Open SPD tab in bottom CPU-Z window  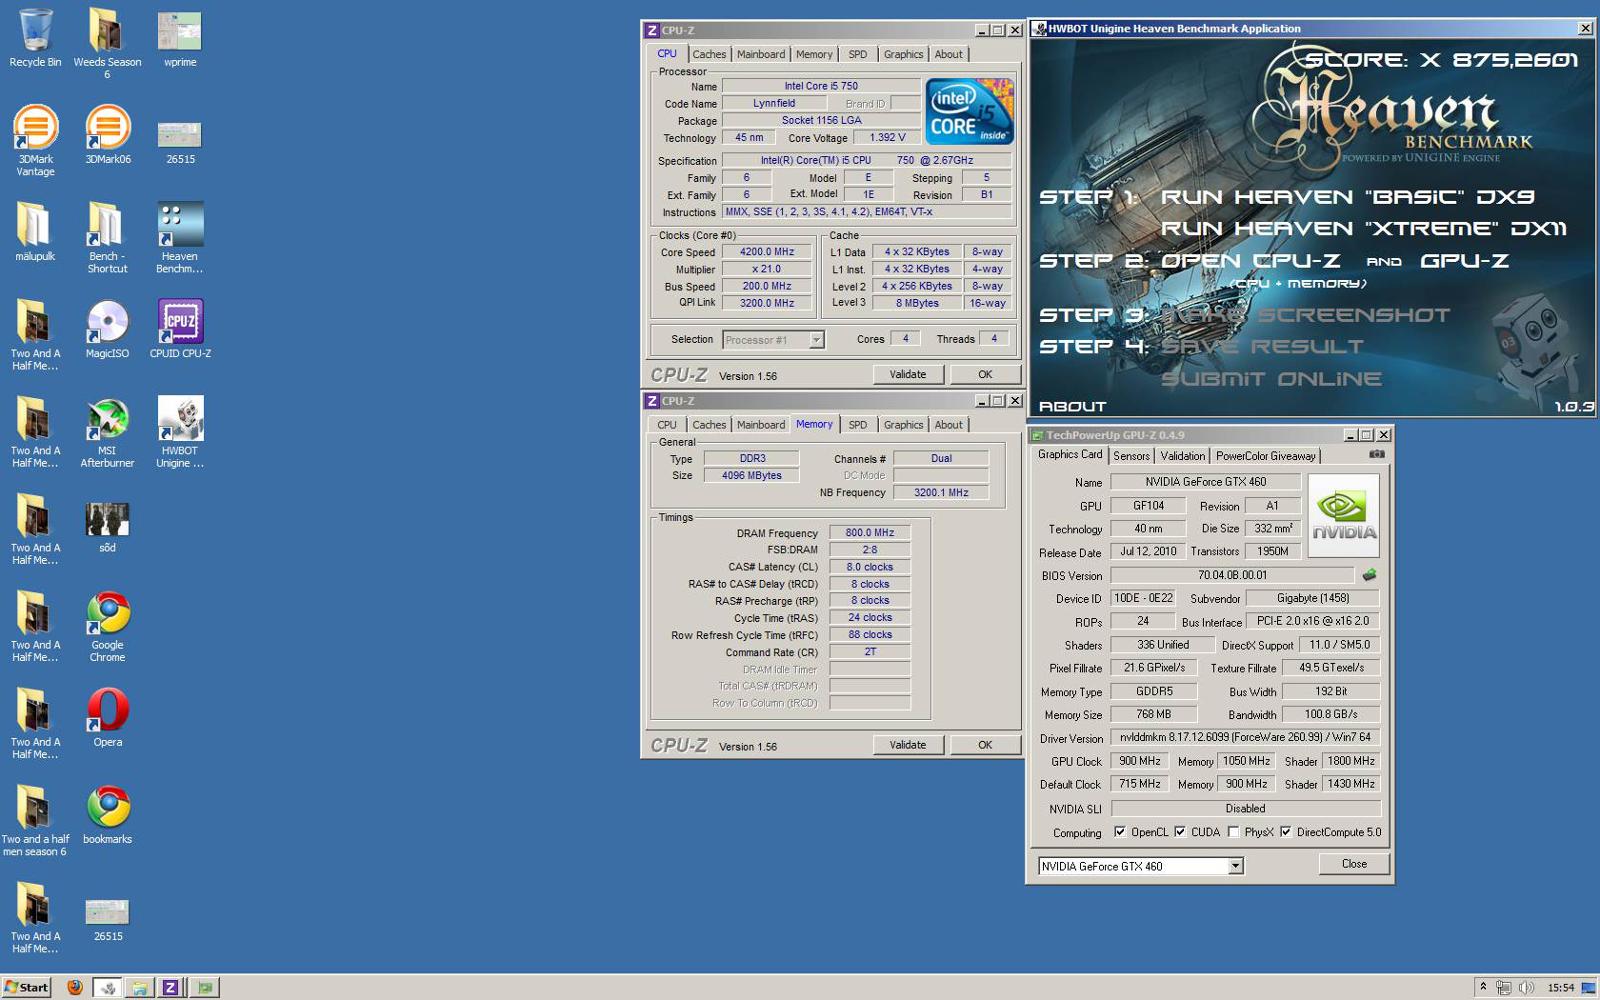click(858, 425)
